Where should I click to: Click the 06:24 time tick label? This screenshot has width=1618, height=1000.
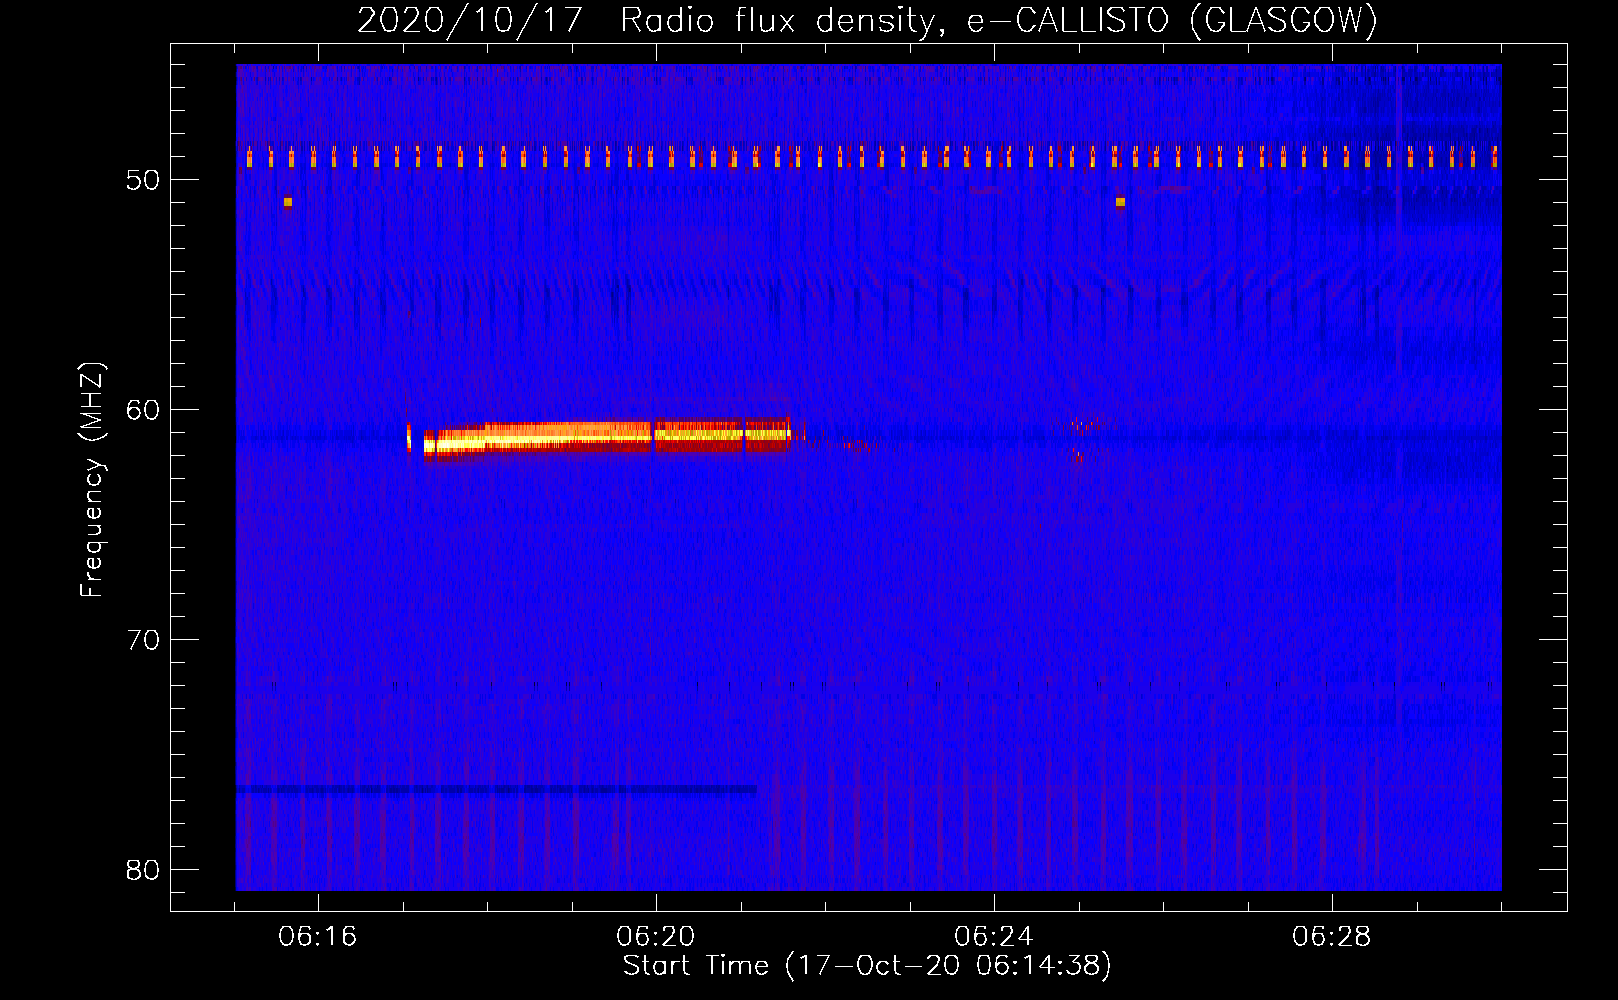pos(994,937)
